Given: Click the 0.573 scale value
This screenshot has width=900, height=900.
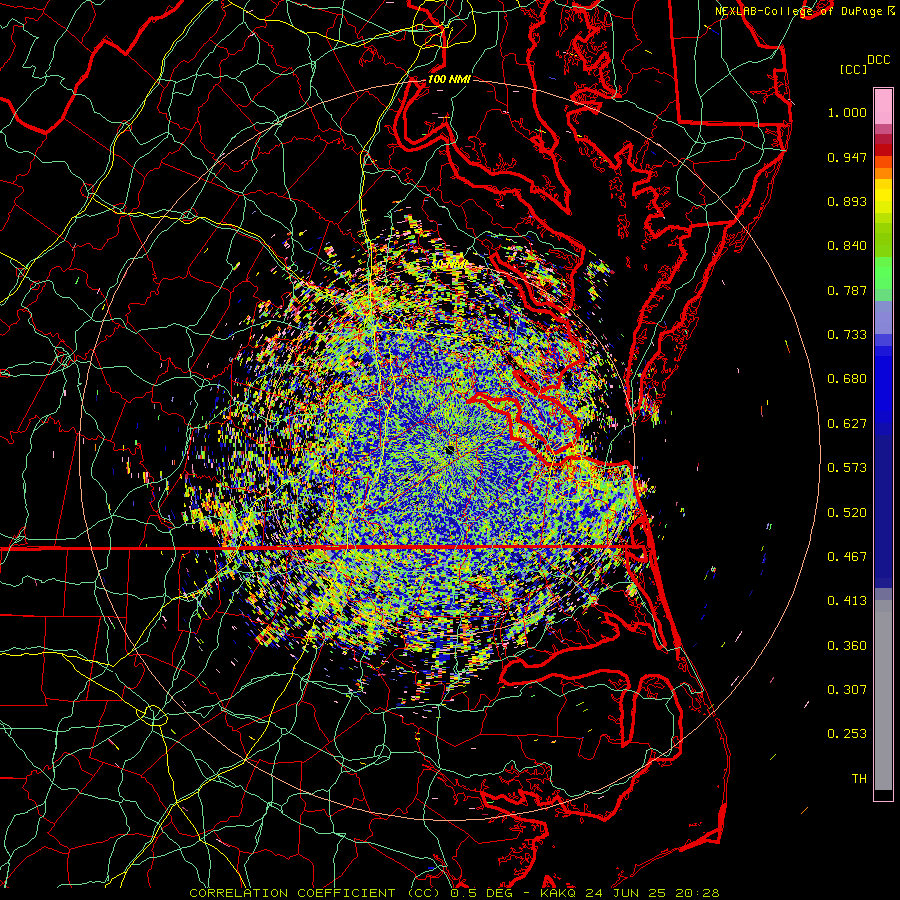Looking at the screenshot, I should click(x=847, y=468).
